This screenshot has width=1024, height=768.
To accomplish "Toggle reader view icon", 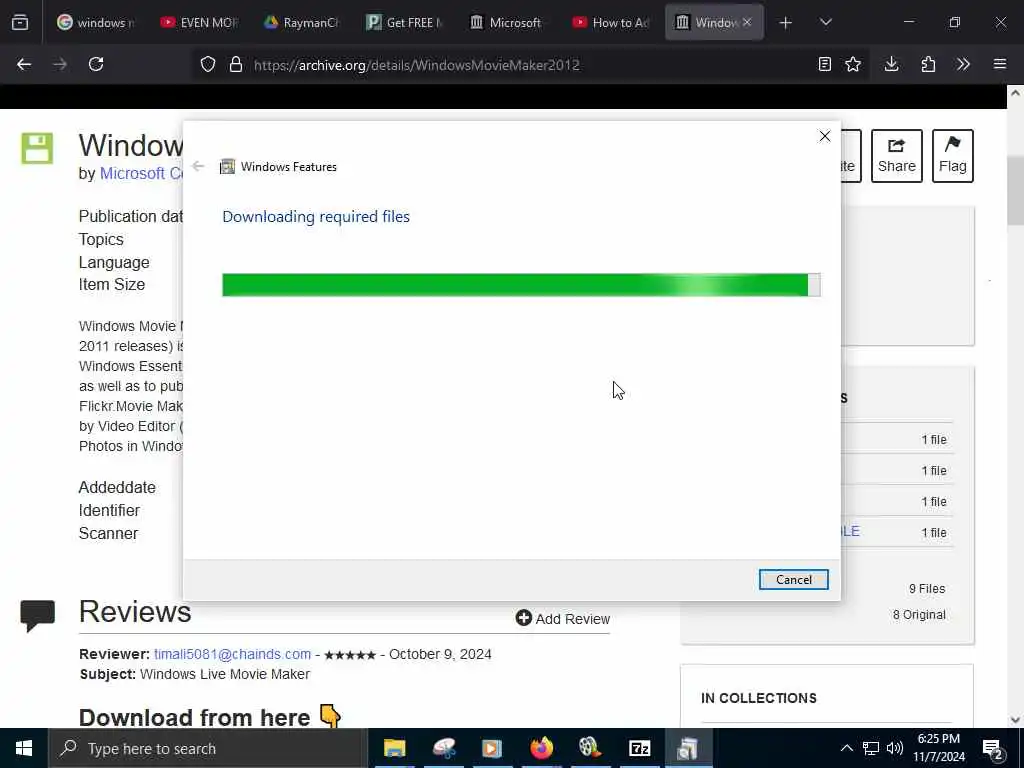I will tap(824, 64).
